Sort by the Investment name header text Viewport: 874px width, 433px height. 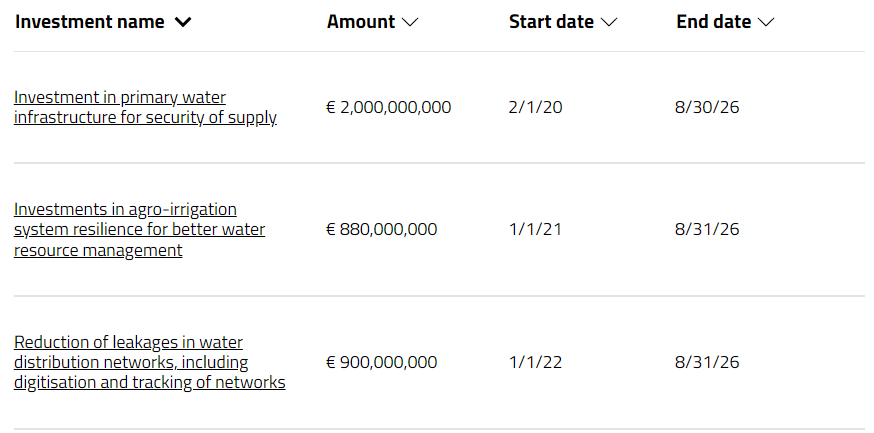point(90,22)
